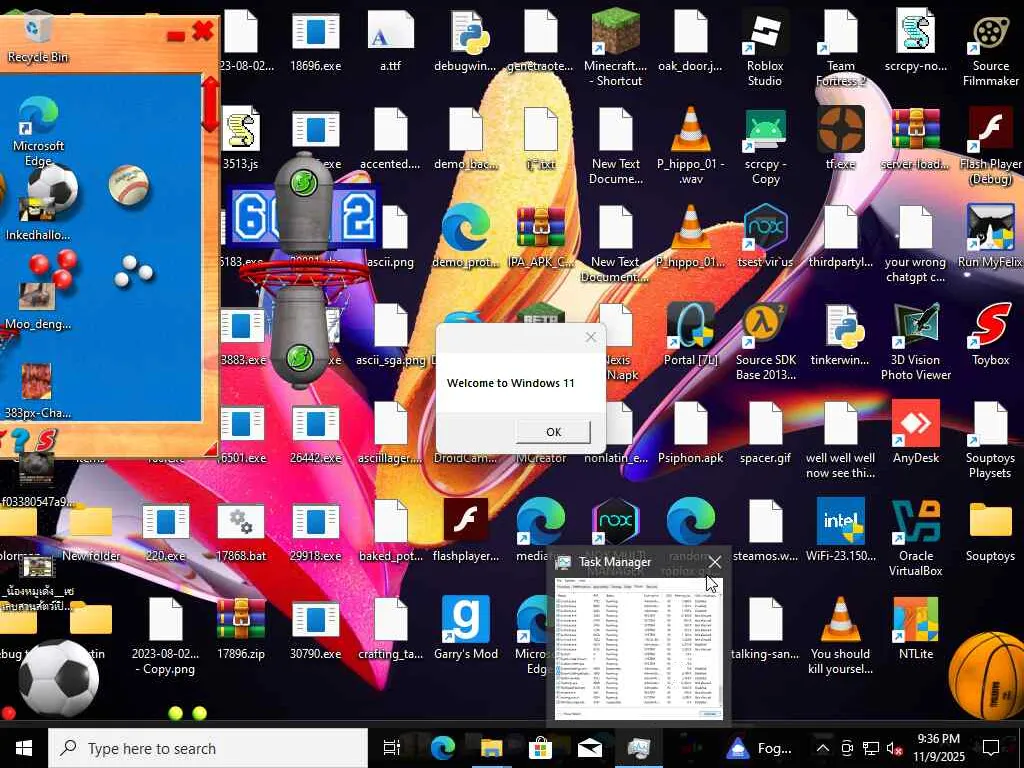Image resolution: width=1024 pixels, height=768 pixels.
Task: Open the server load WinRAR archive
Action: 916,138
